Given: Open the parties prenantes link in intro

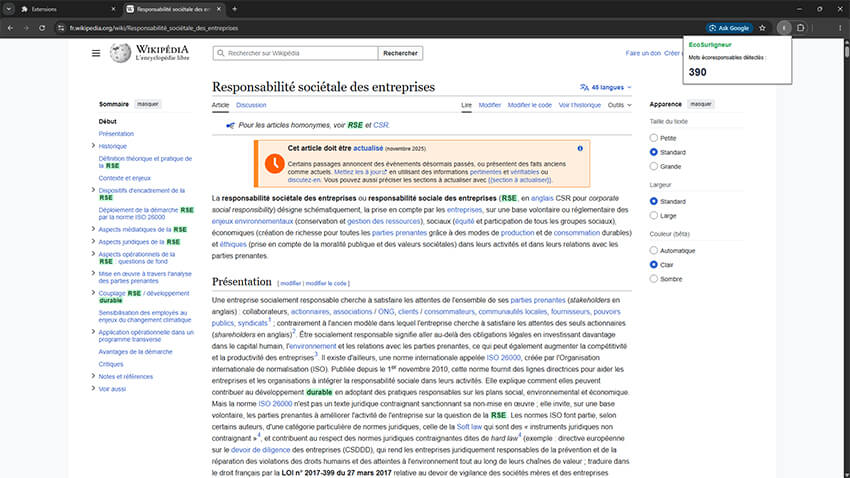Looking at the screenshot, I should (399, 233).
